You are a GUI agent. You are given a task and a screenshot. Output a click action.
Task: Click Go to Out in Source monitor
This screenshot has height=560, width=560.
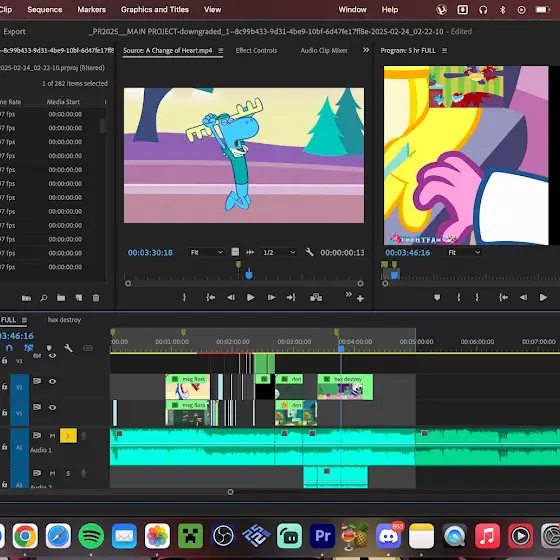(291, 298)
